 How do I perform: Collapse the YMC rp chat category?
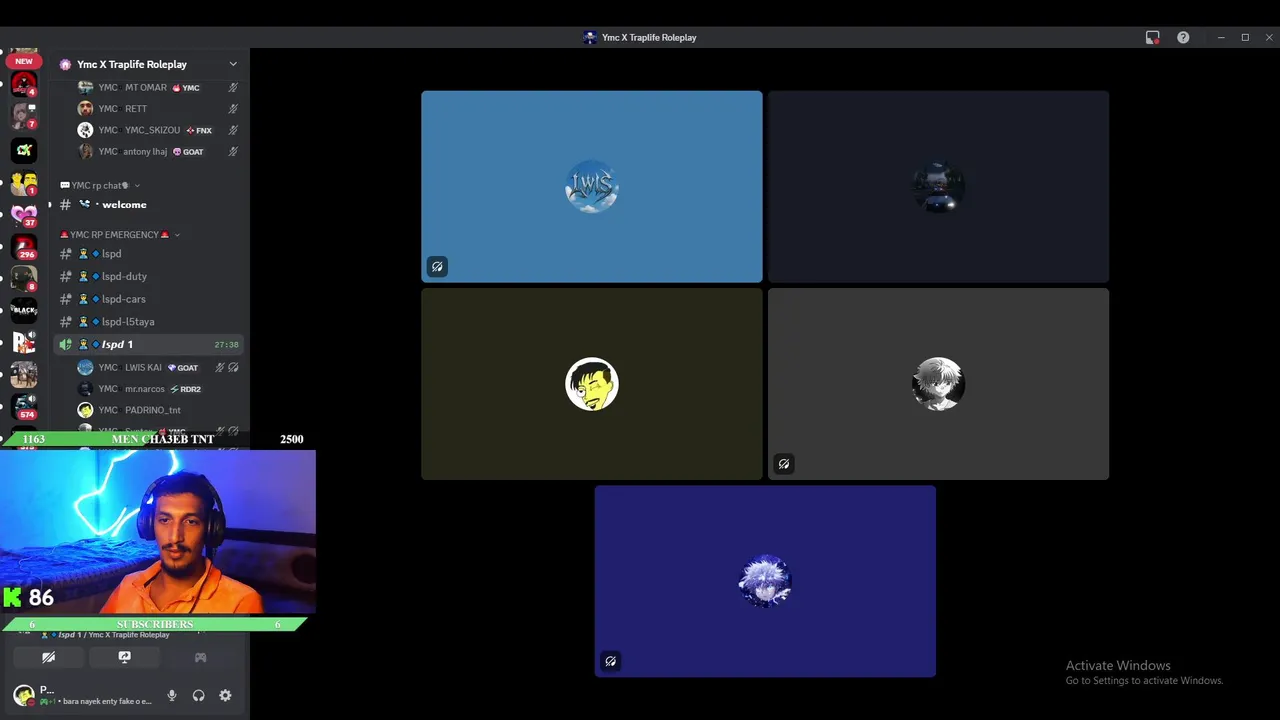(x=100, y=185)
